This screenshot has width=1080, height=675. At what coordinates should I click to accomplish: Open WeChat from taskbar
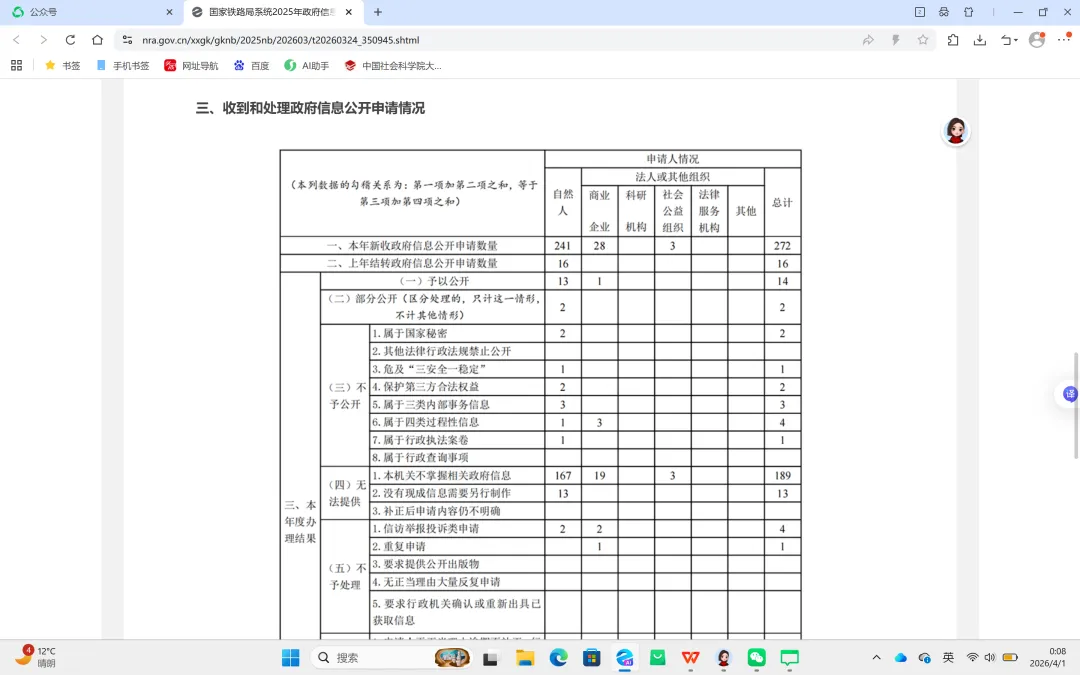756,658
